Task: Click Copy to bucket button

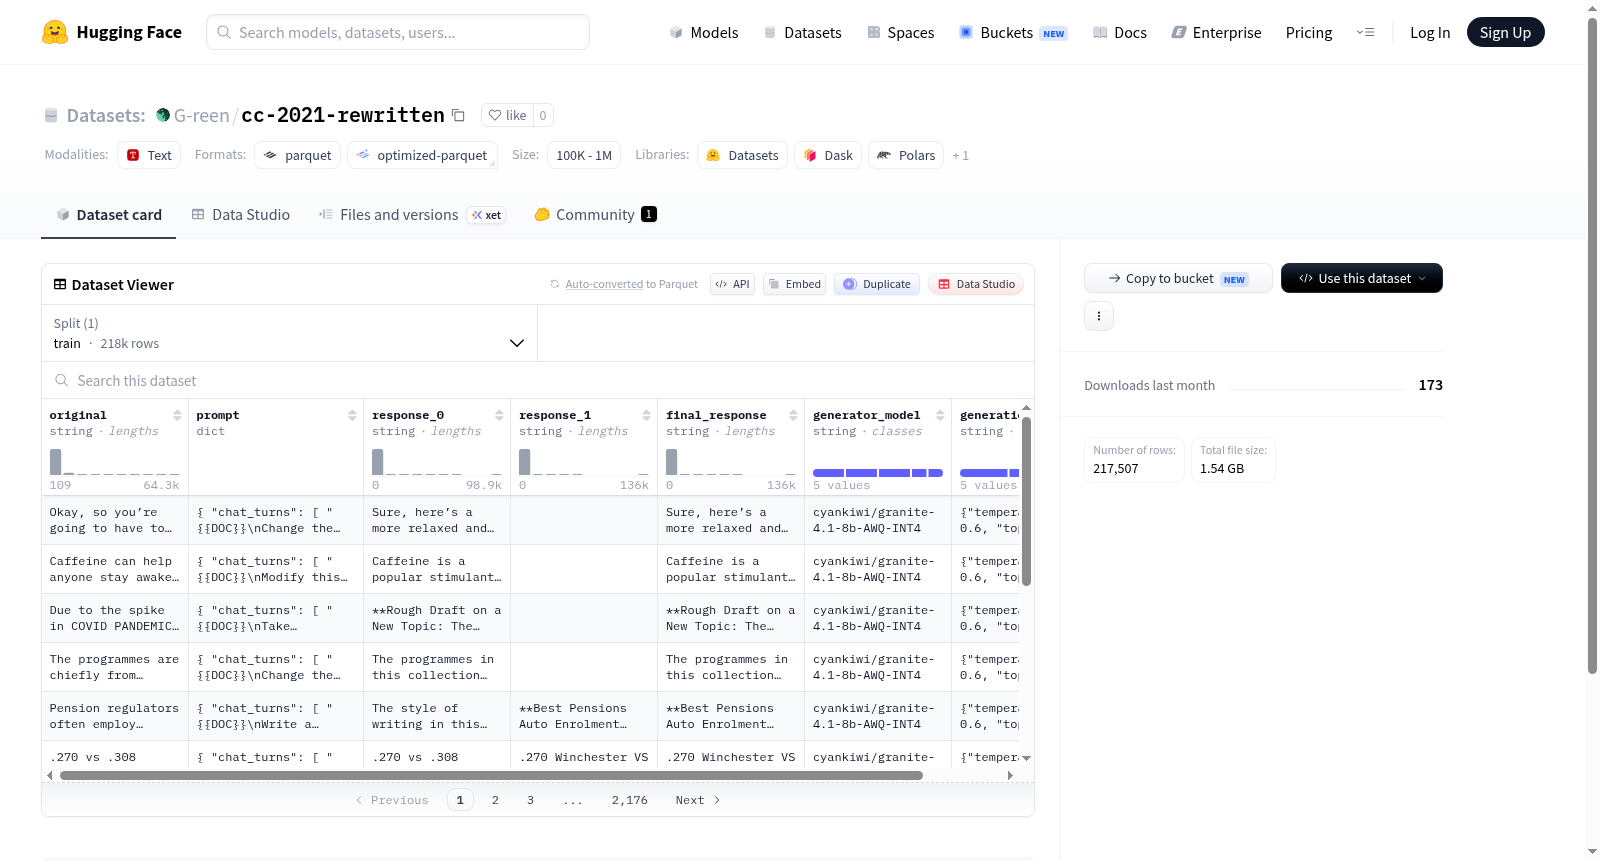Action: tap(1178, 278)
